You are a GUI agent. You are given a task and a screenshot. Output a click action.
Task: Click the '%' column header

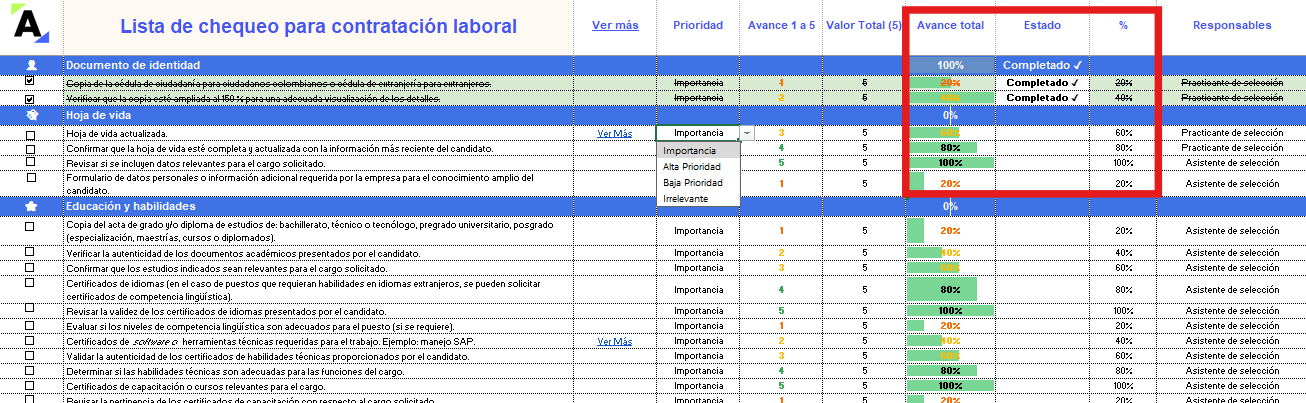(x=1124, y=26)
